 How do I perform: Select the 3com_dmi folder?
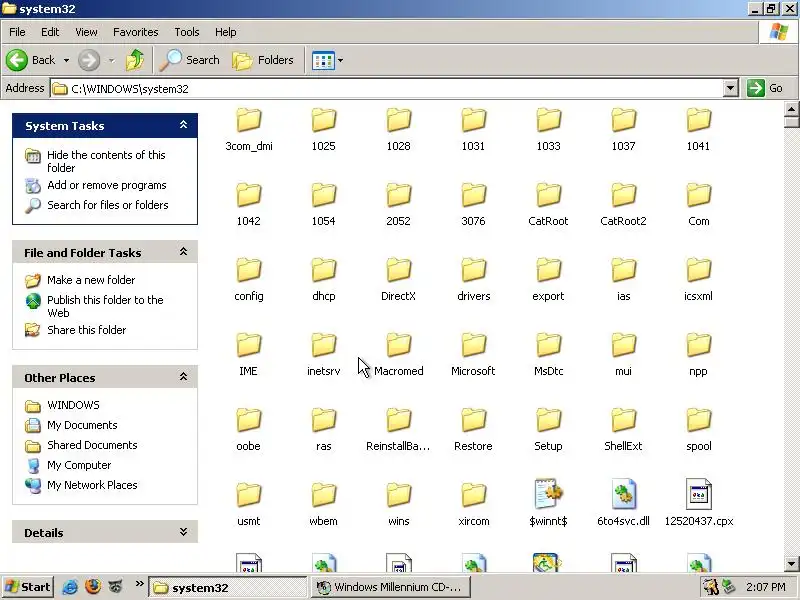tap(248, 130)
